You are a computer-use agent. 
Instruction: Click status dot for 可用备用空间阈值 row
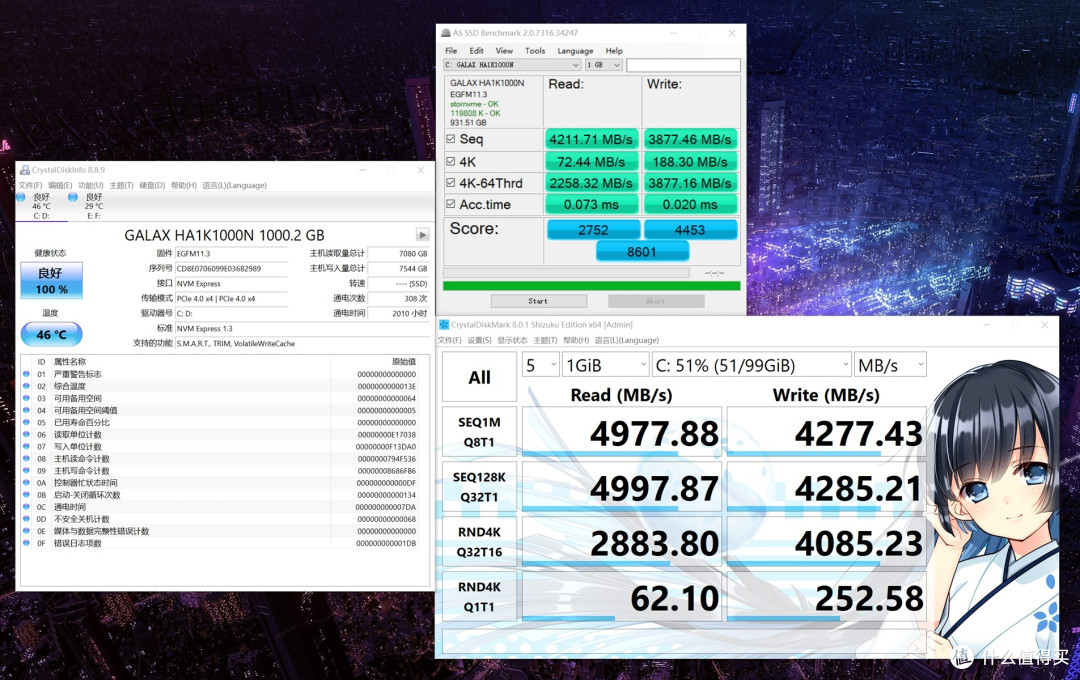26,410
